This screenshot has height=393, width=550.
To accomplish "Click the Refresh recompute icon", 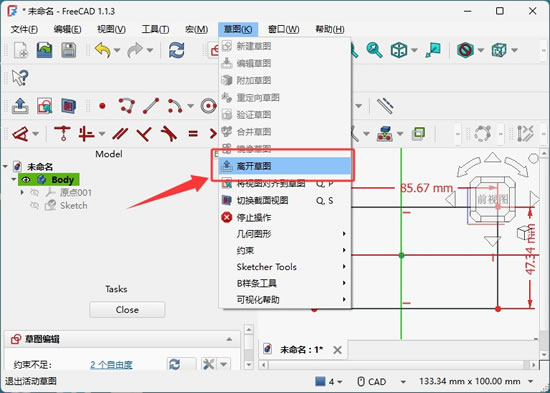I will [176, 50].
